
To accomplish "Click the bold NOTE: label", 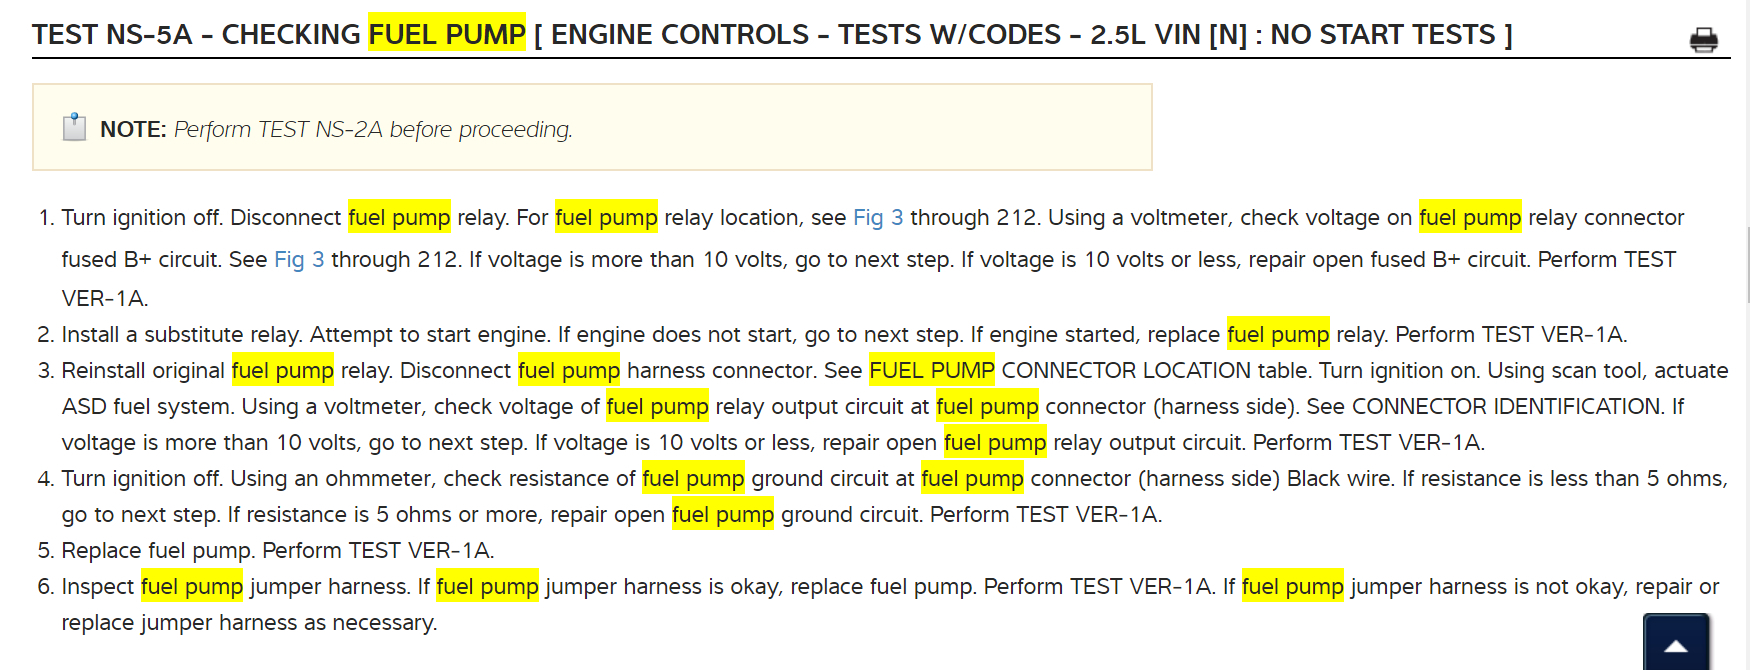I will (133, 130).
